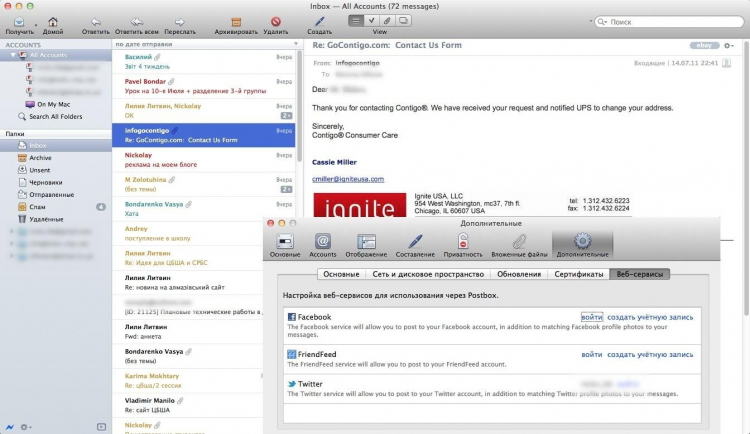
Task: Click the Удалить delete icon
Action: [276, 22]
